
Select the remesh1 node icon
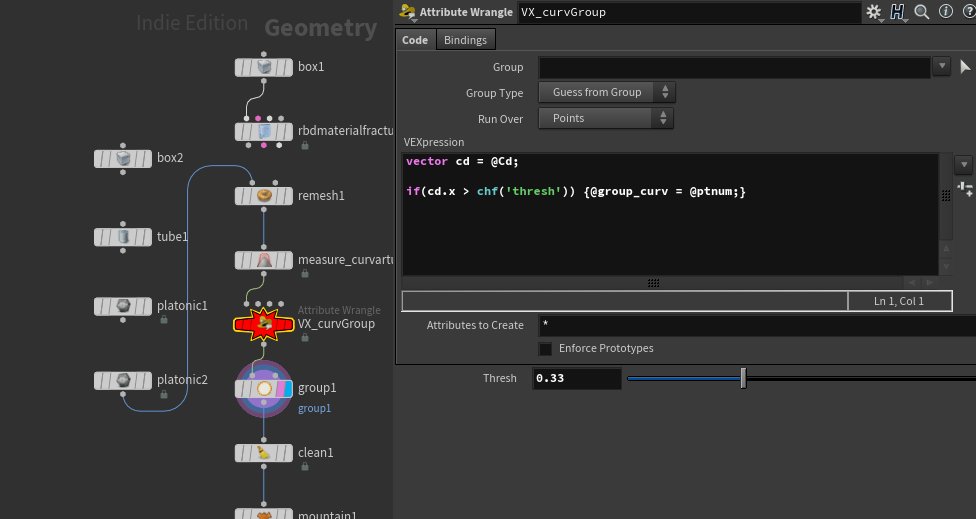tap(264, 195)
